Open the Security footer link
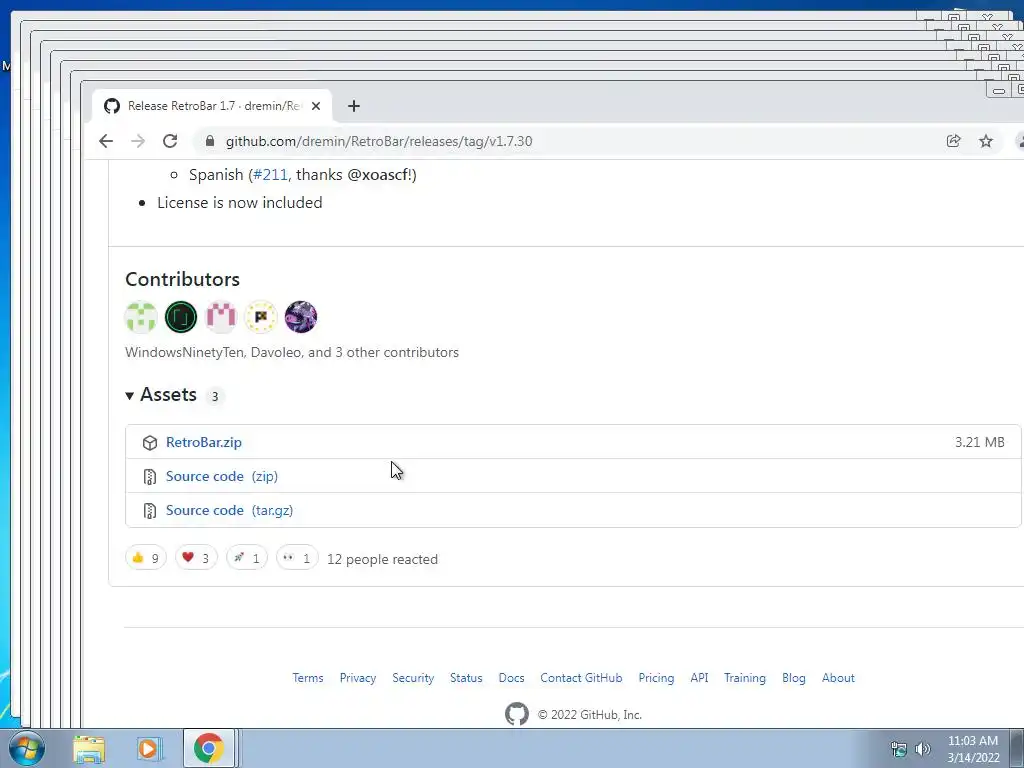Image resolution: width=1024 pixels, height=768 pixels. (x=413, y=678)
